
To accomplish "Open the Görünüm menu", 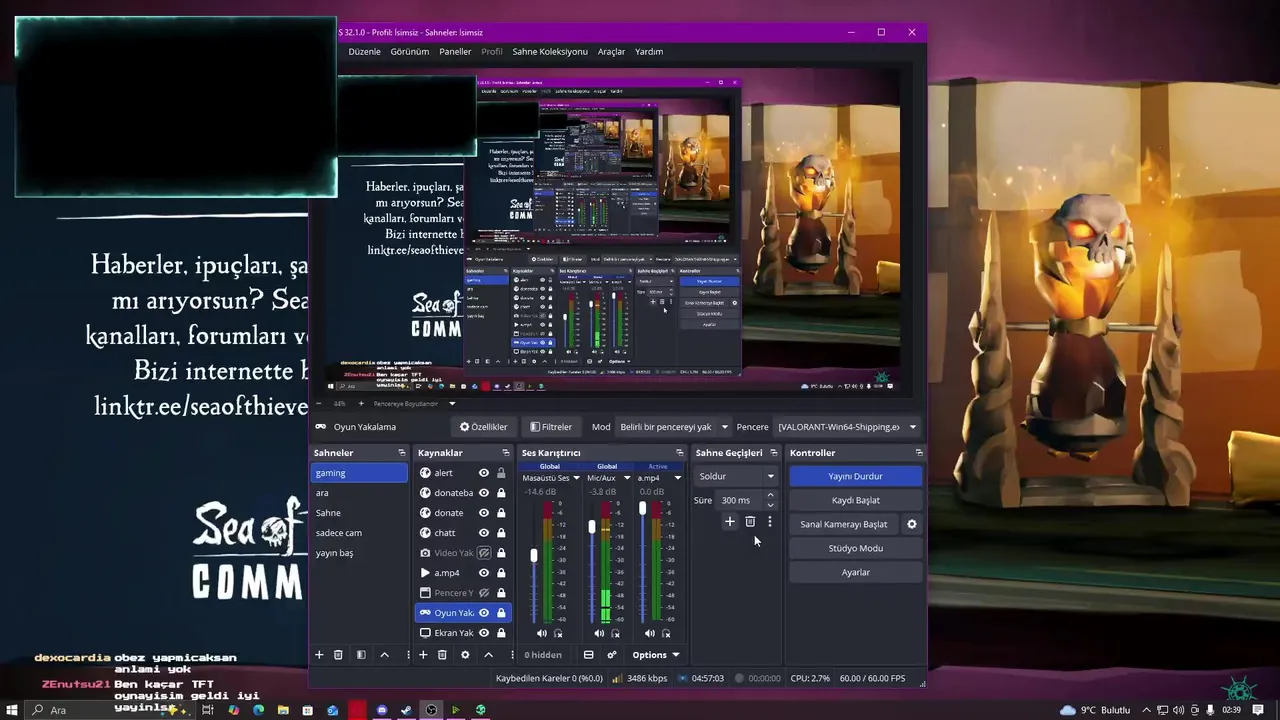I will (x=410, y=52).
